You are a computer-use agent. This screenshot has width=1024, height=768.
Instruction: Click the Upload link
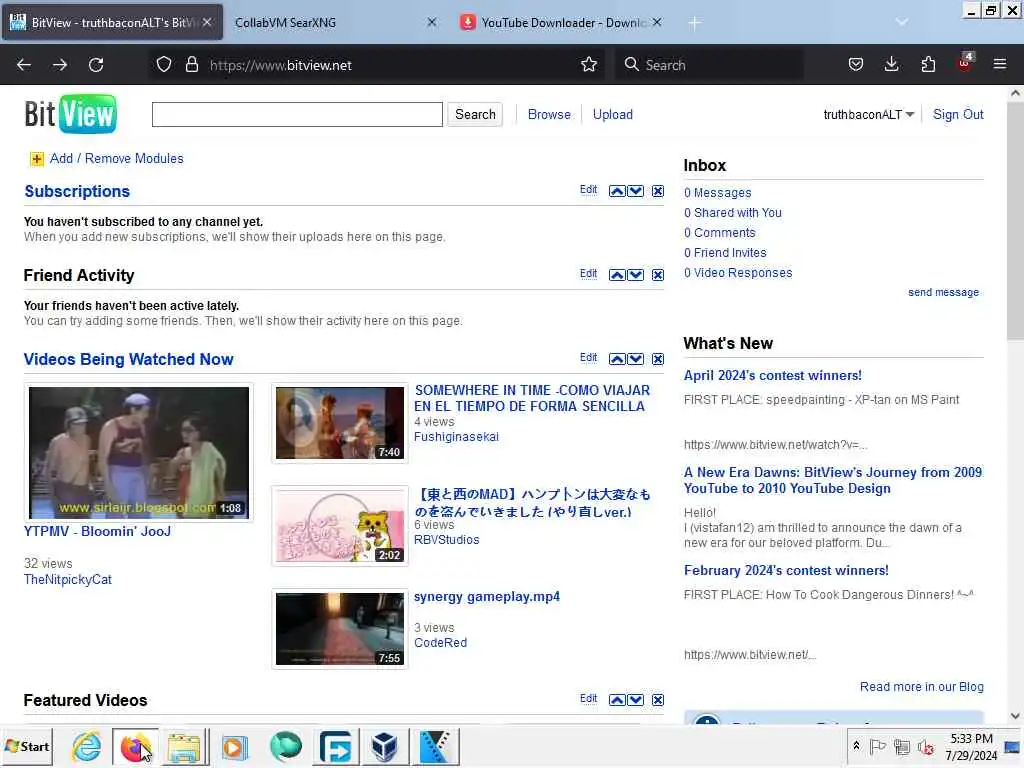pos(613,114)
